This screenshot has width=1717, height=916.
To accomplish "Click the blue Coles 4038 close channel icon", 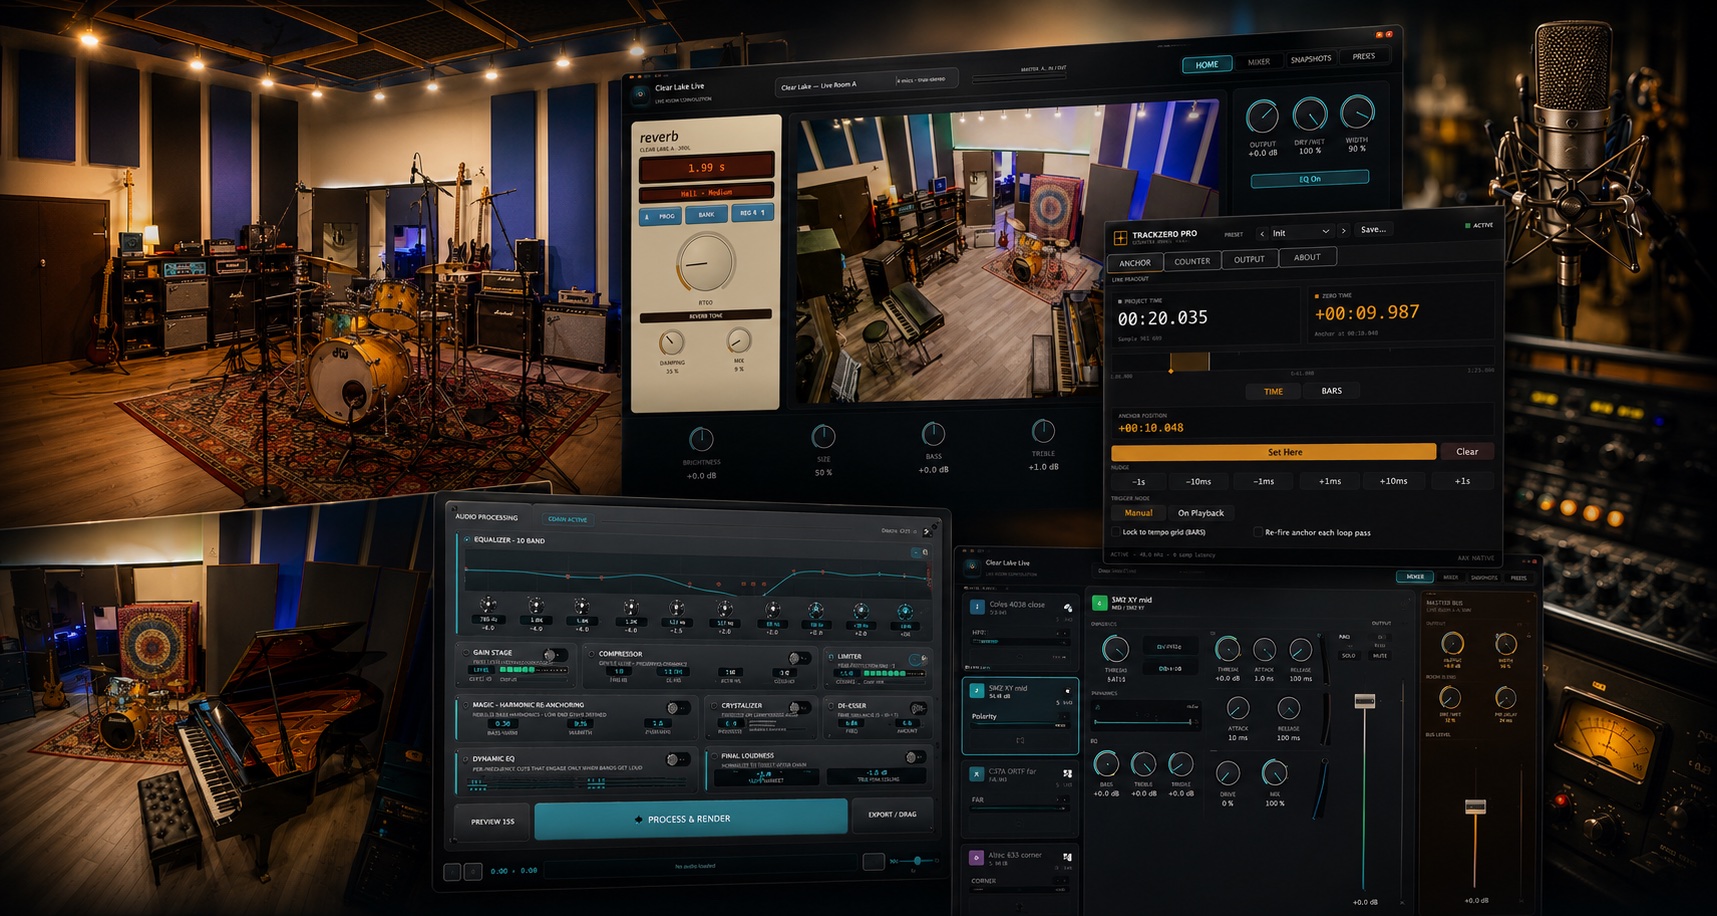I will 976,607.
